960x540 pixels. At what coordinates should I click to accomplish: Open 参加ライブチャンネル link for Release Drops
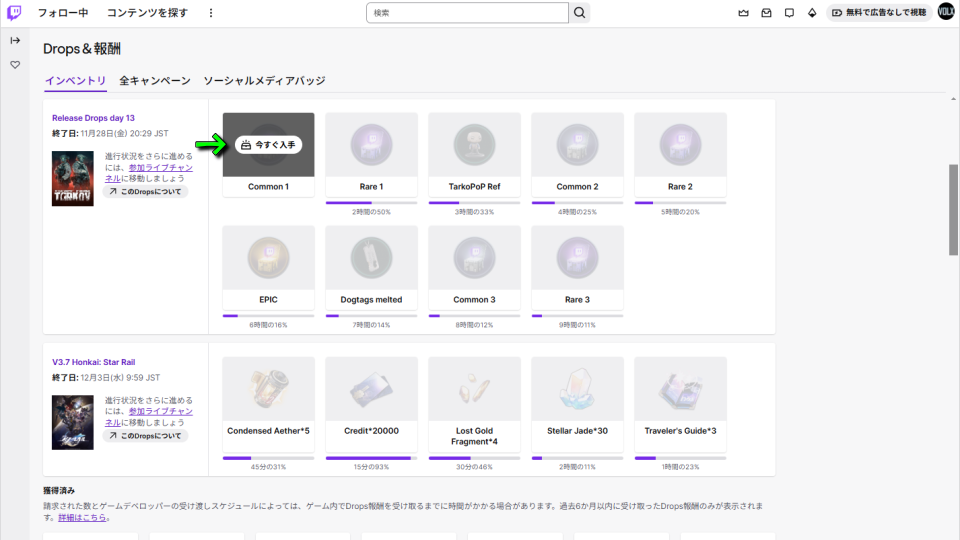click(149, 173)
